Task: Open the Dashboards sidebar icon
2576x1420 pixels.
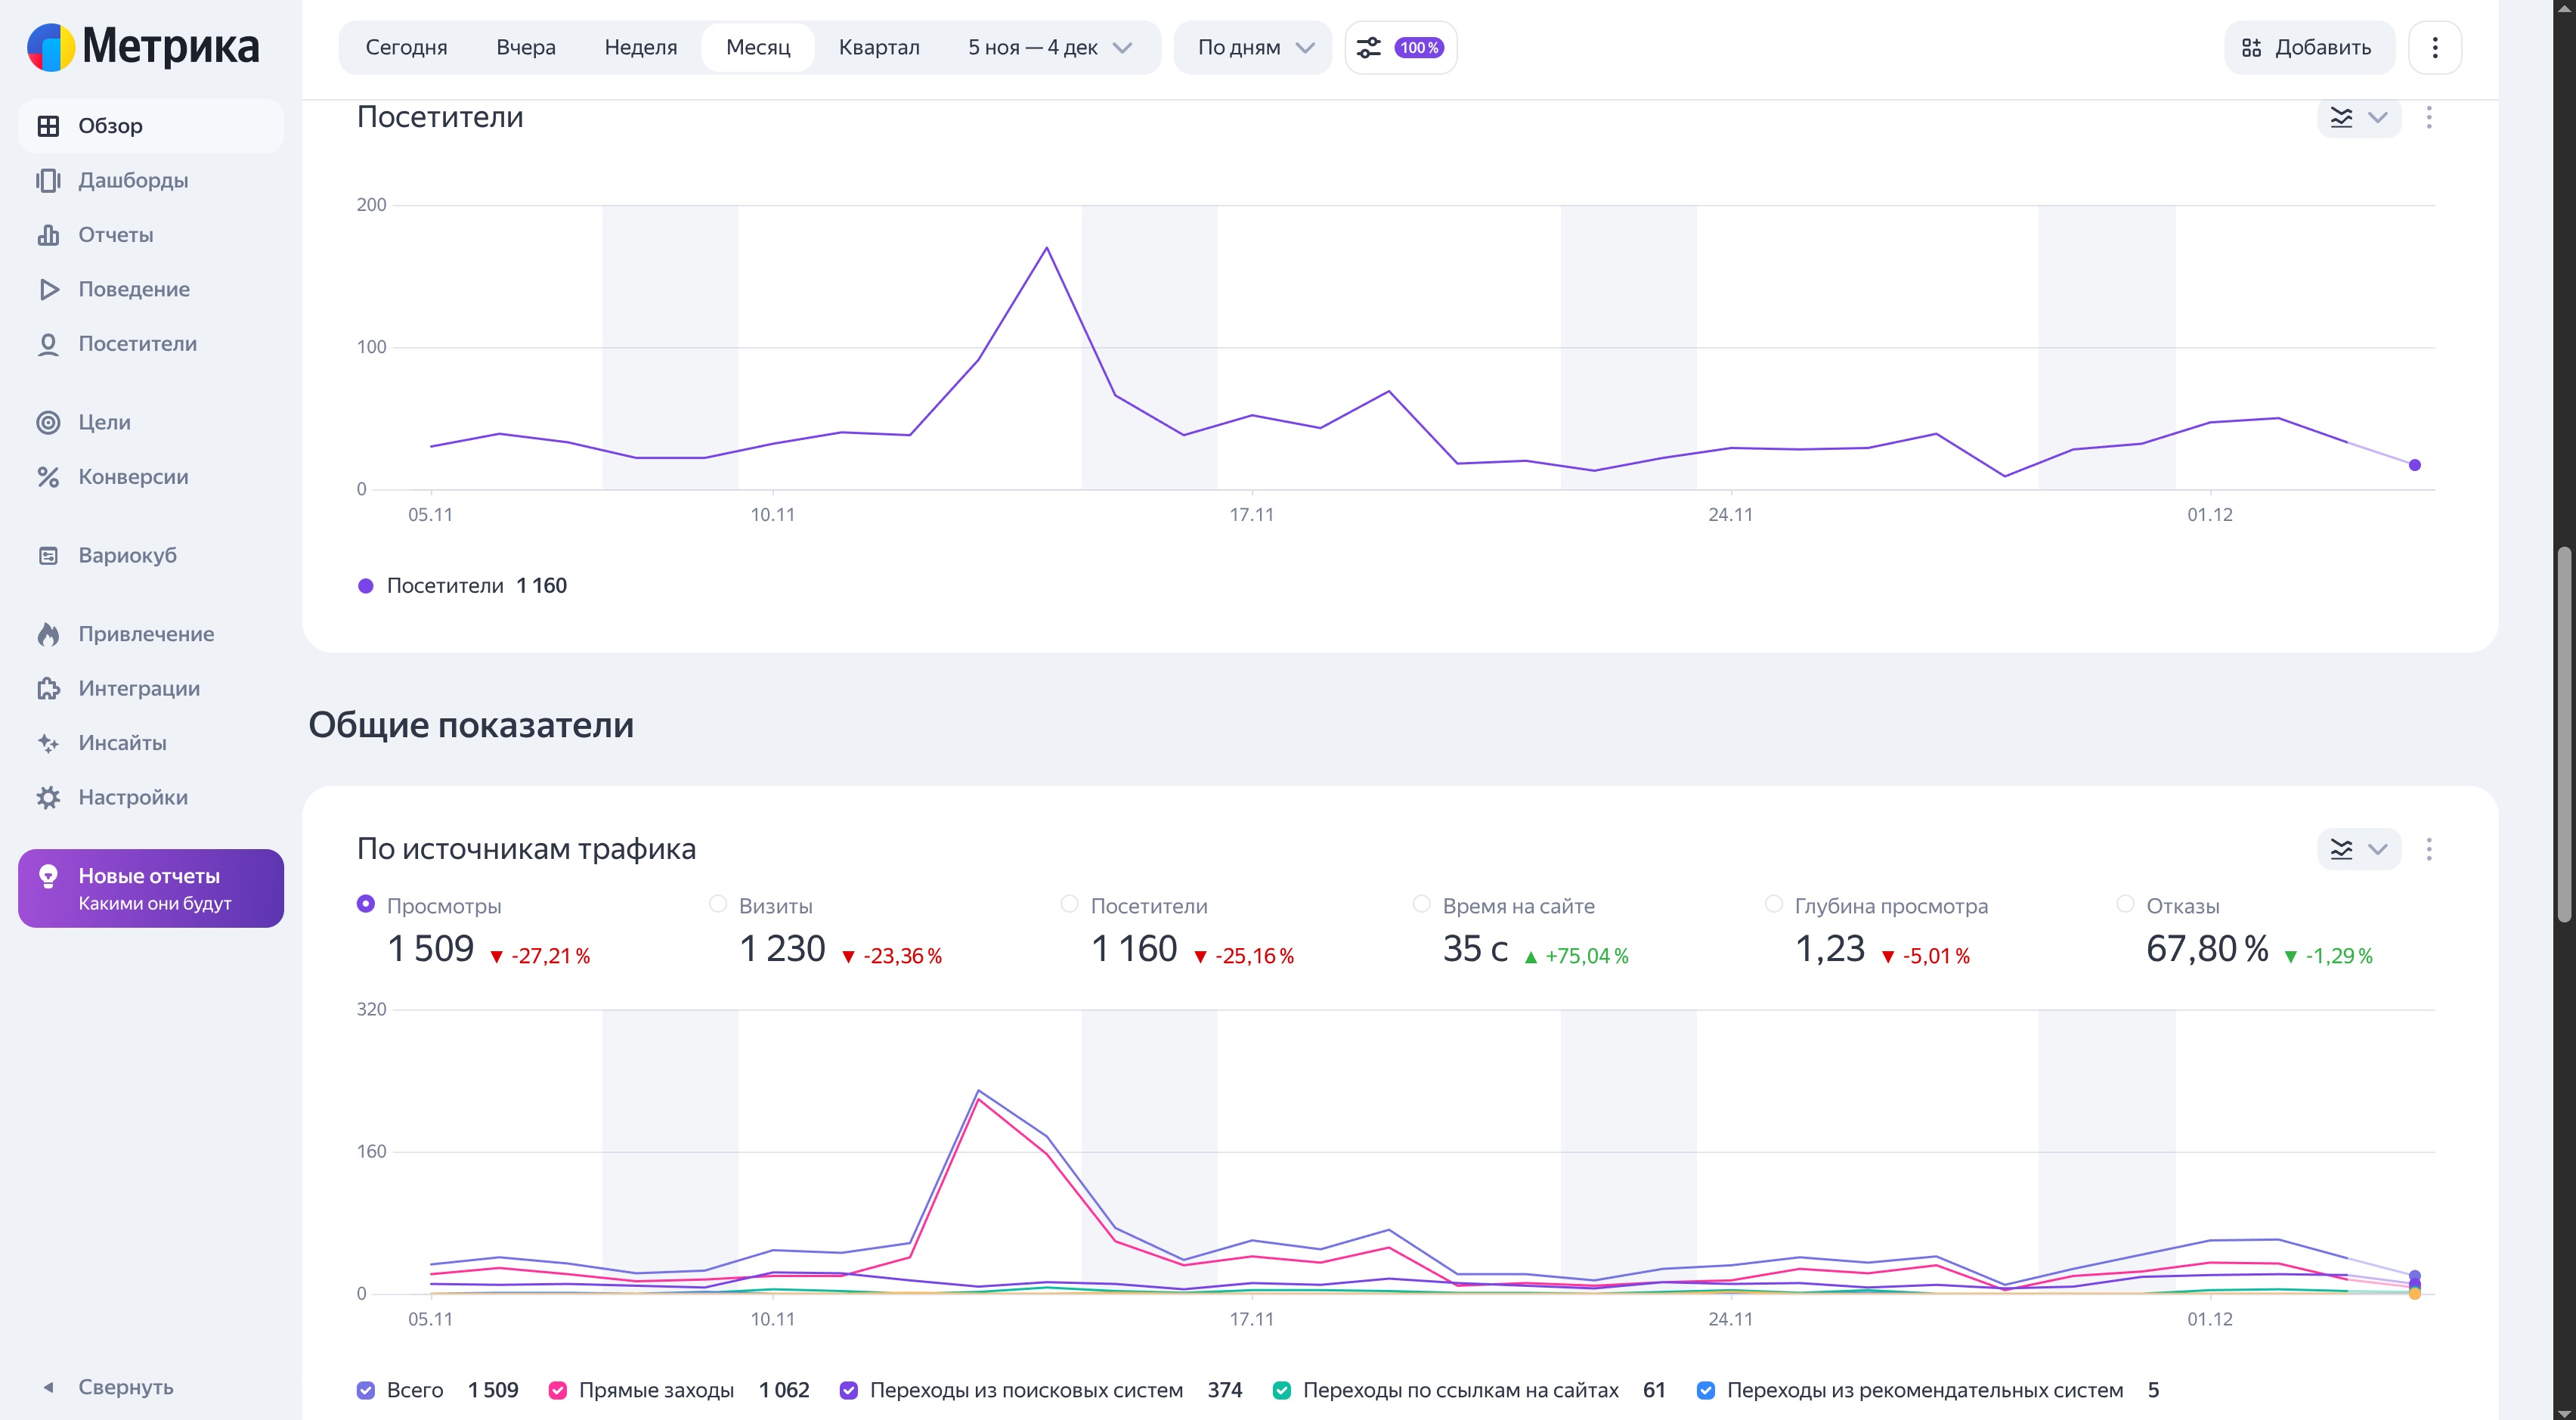Action: pos(48,180)
